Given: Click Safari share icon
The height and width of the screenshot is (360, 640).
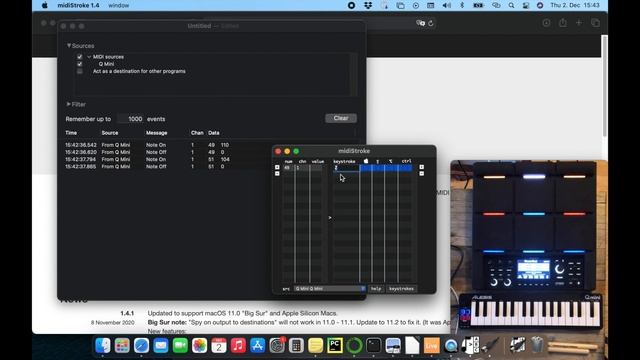Looking at the screenshot, I should (563, 23).
